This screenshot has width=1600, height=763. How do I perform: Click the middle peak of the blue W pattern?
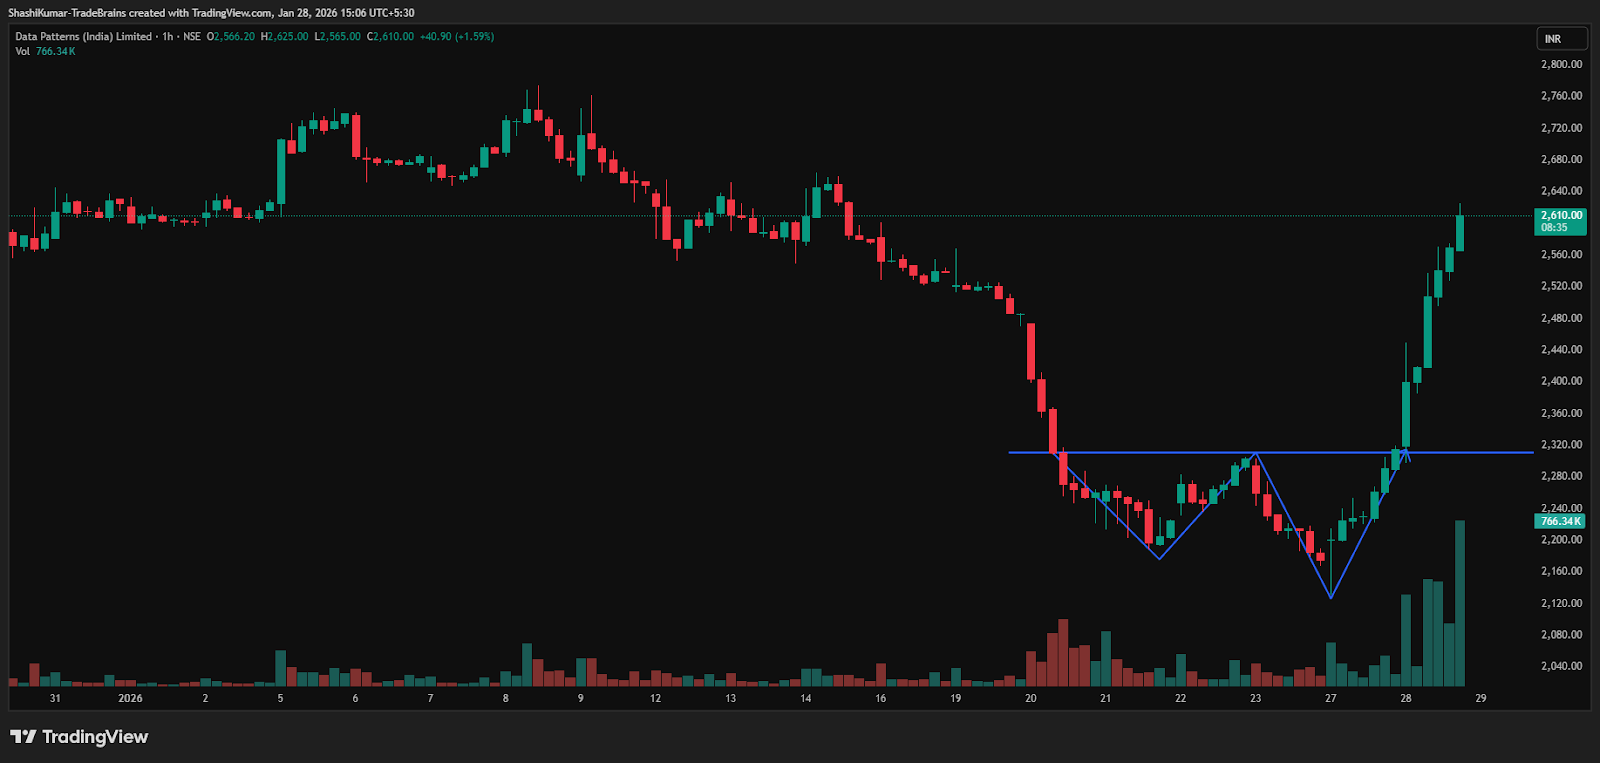point(1255,455)
